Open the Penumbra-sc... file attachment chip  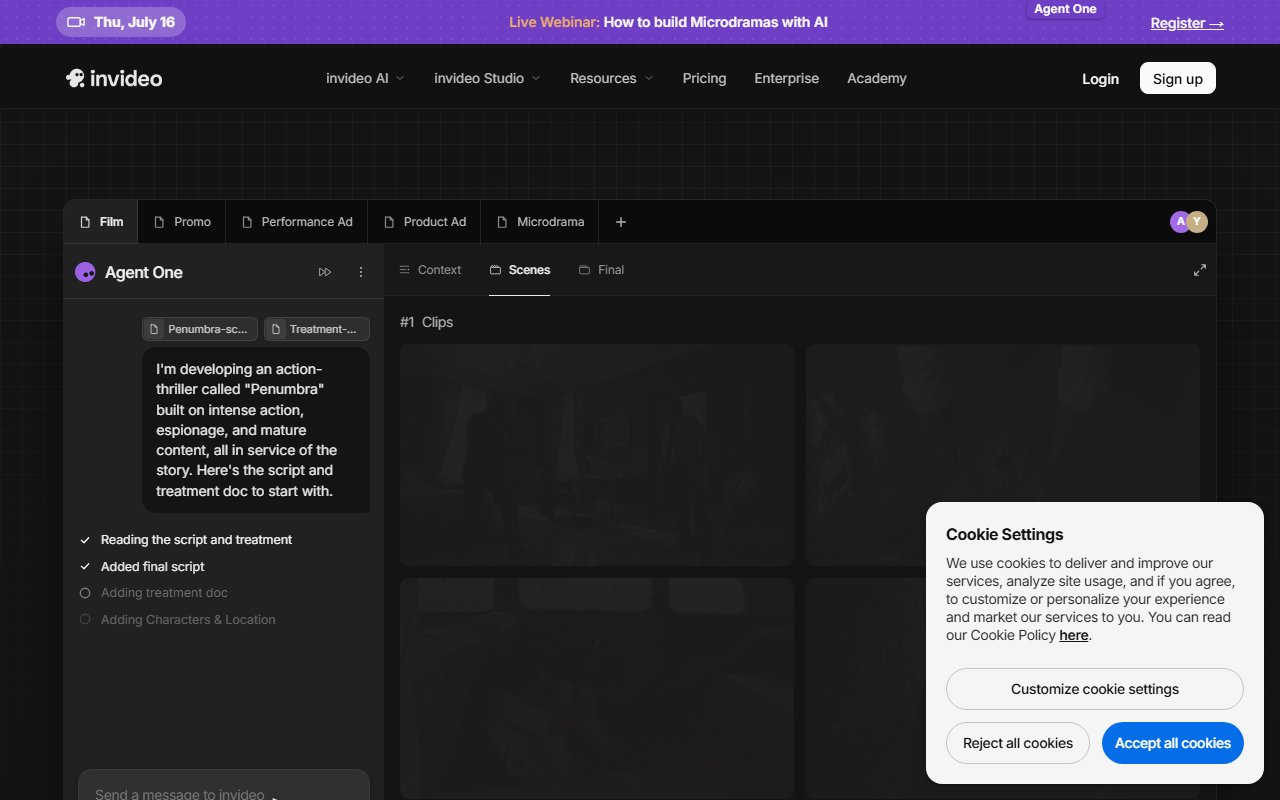pos(200,329)
